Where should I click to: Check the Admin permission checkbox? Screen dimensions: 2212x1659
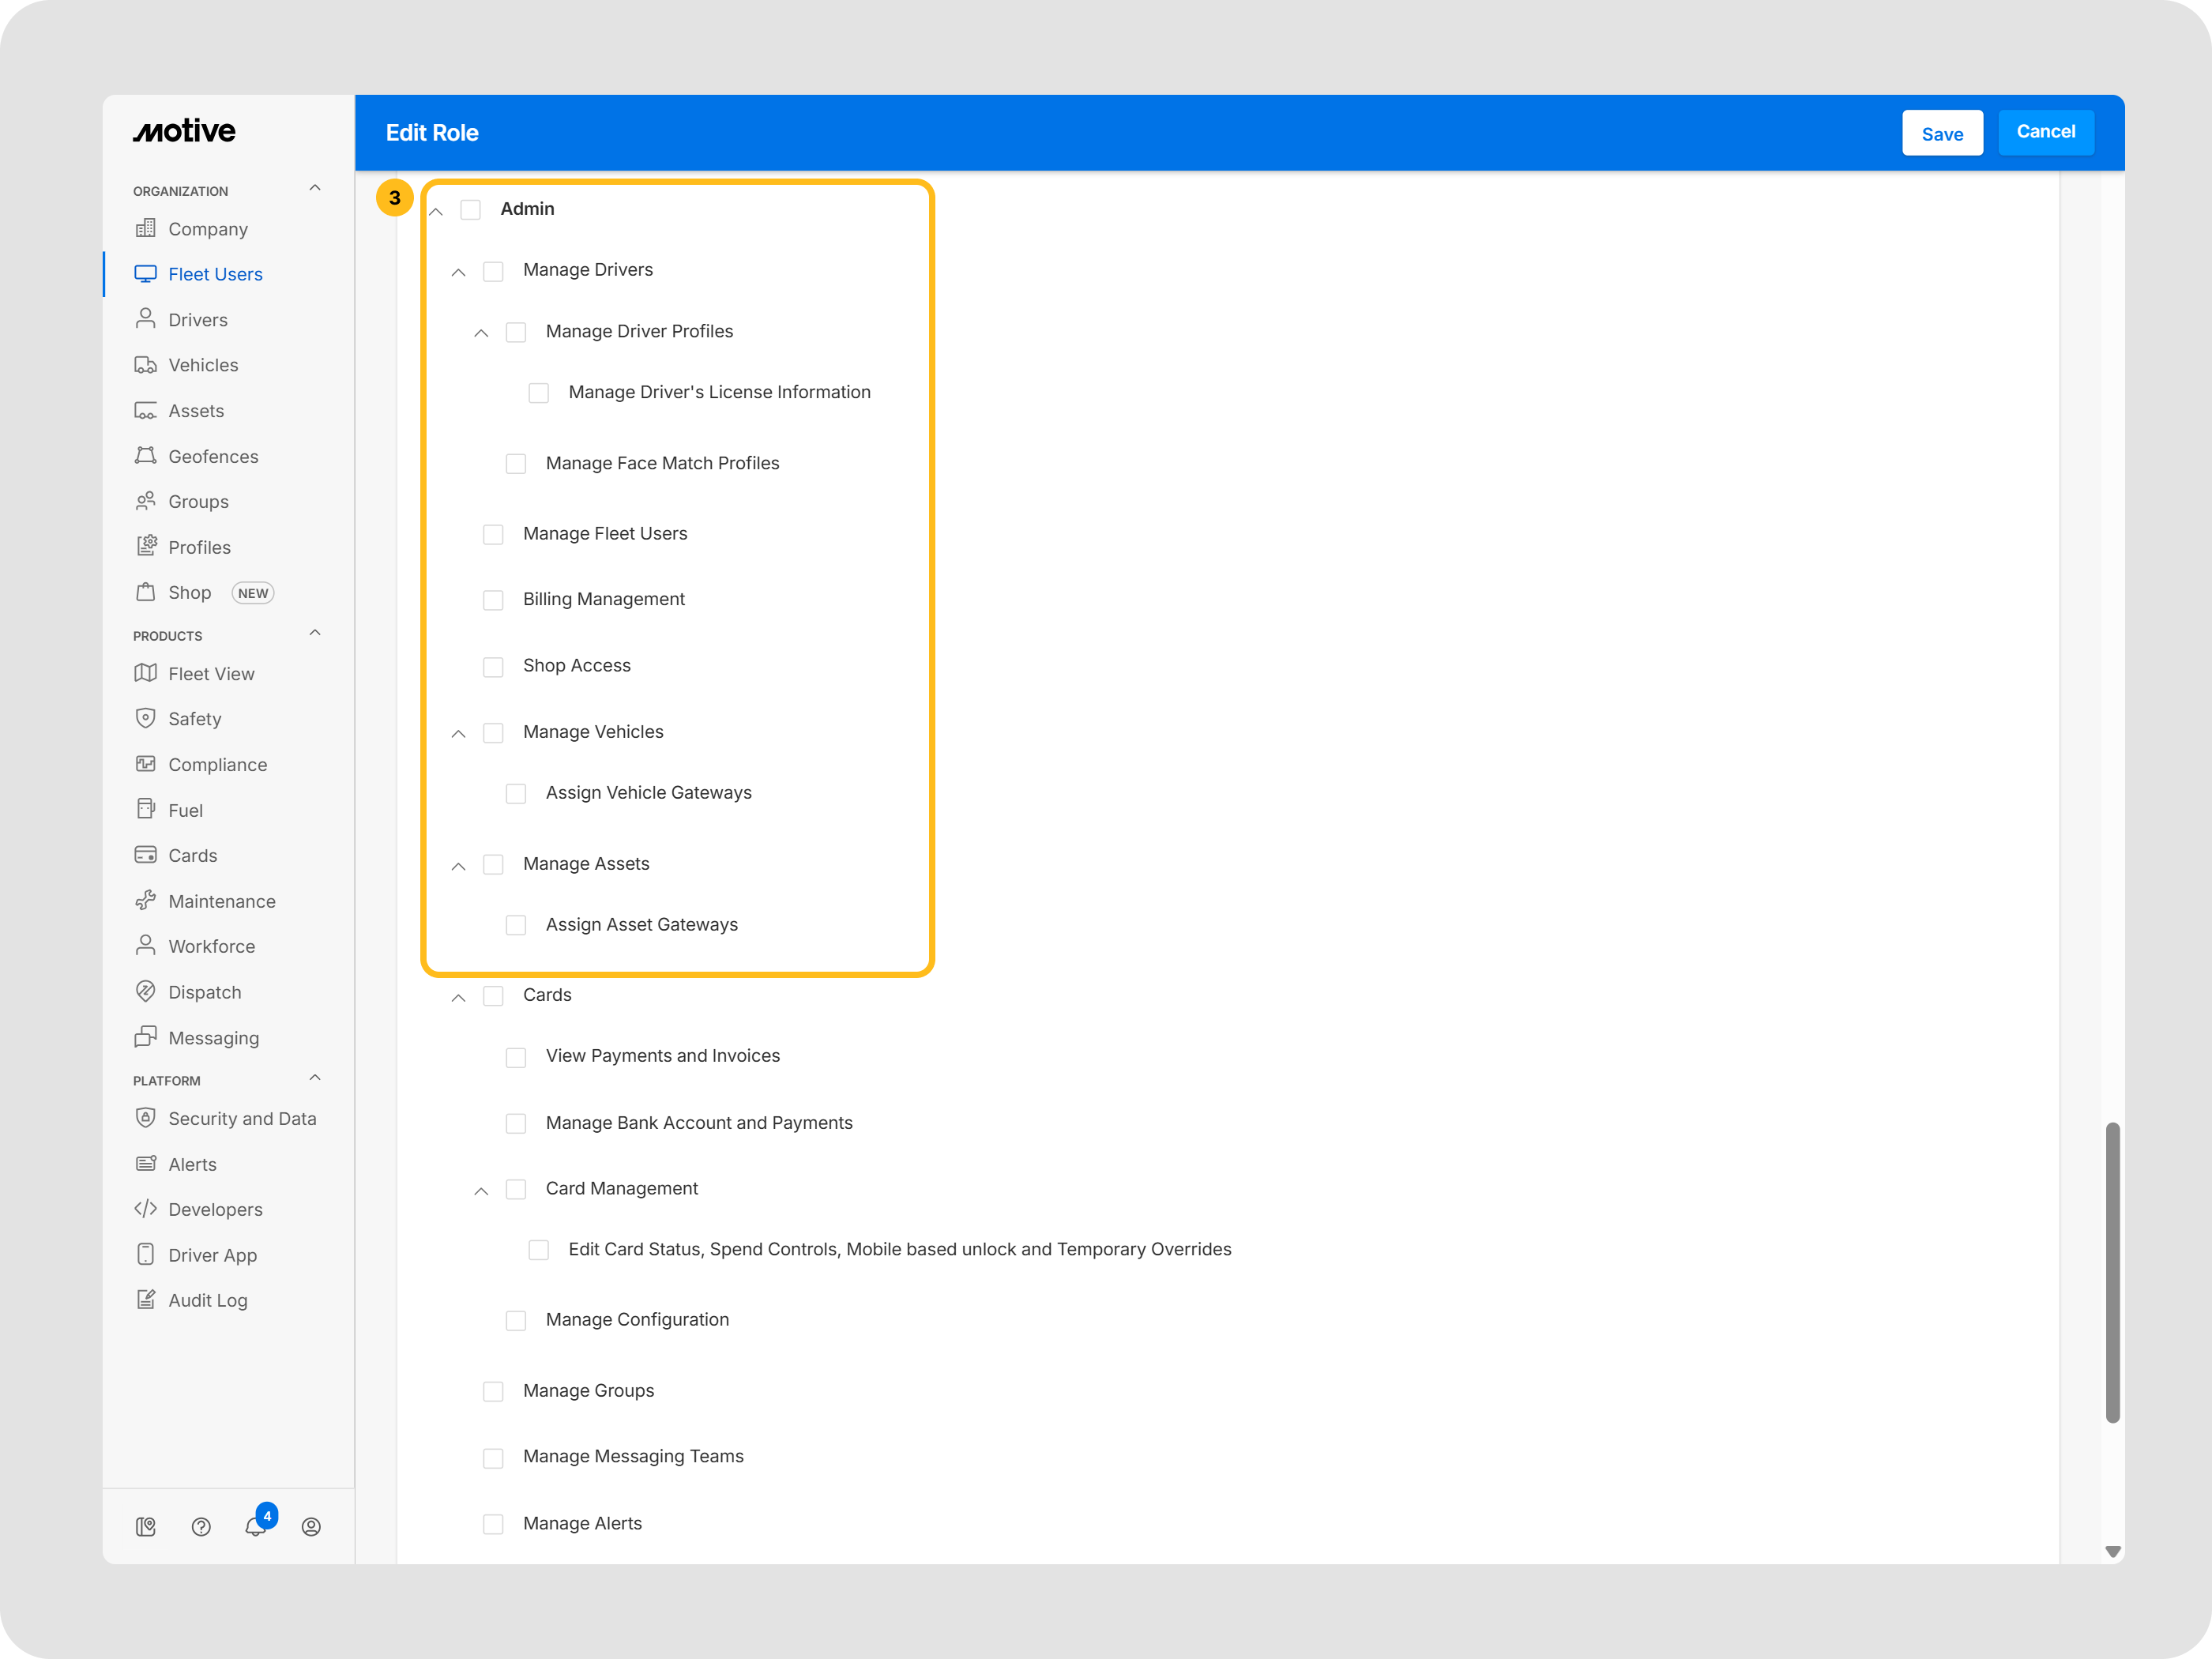point(471,209)
